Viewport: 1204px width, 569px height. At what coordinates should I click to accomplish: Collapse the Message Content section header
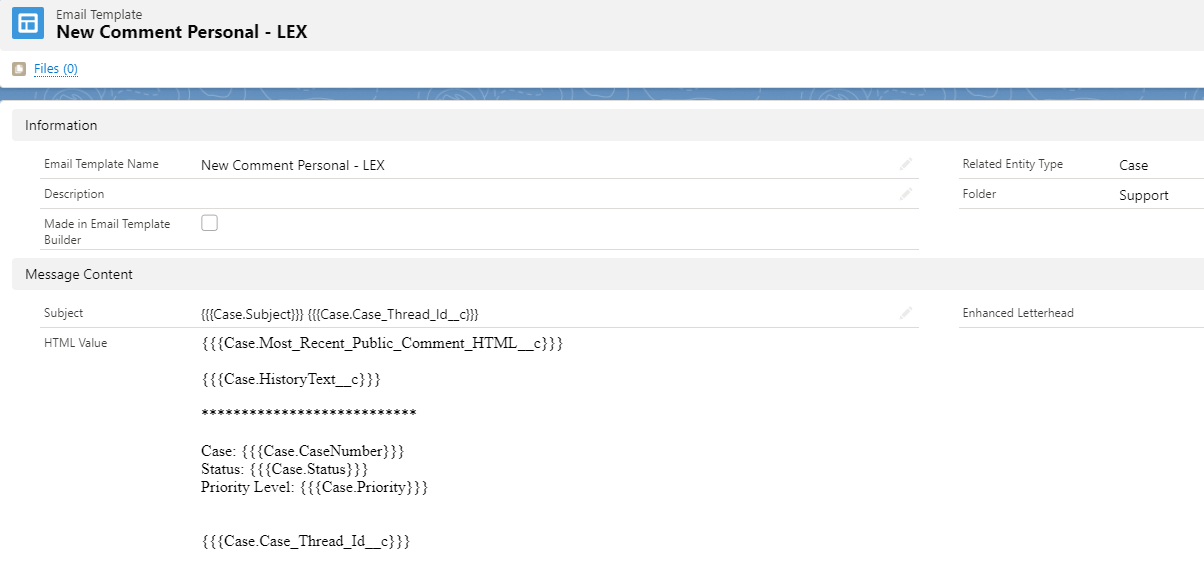[x=608, y=274]
